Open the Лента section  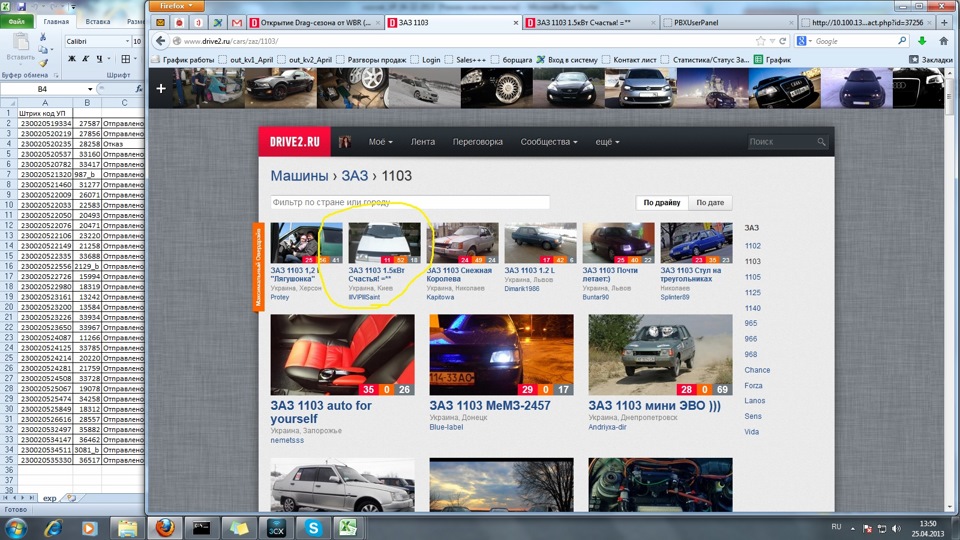click(x=422, y=141)
